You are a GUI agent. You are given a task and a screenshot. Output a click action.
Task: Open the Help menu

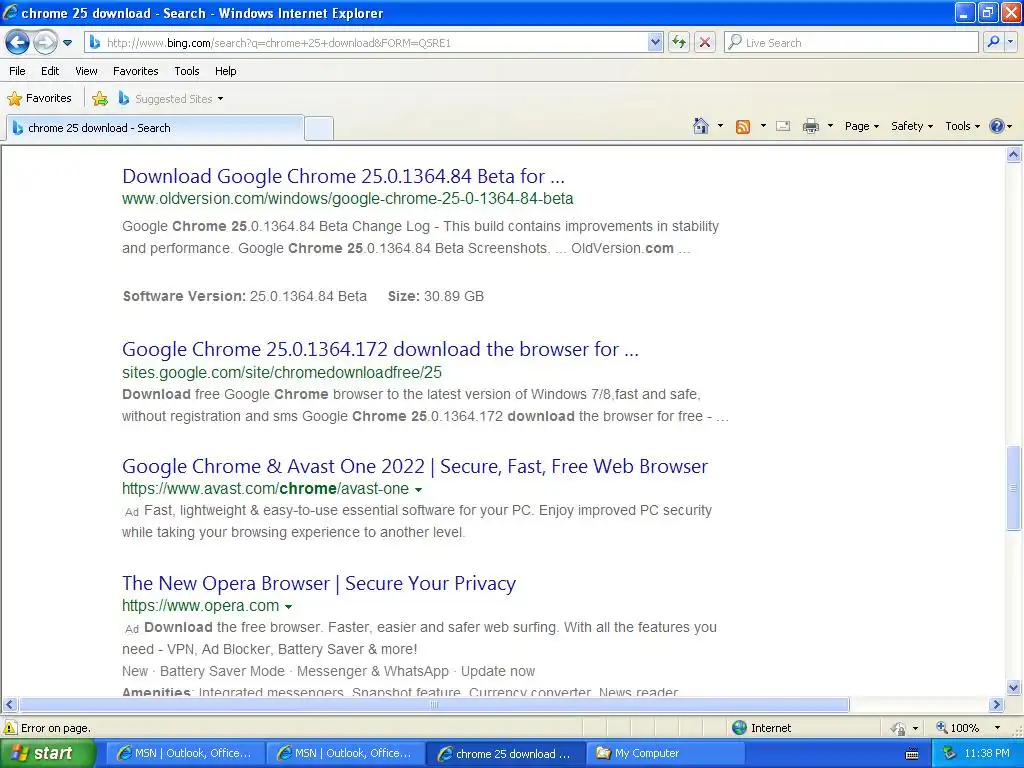pyautogui.click(x=225, y=71)
